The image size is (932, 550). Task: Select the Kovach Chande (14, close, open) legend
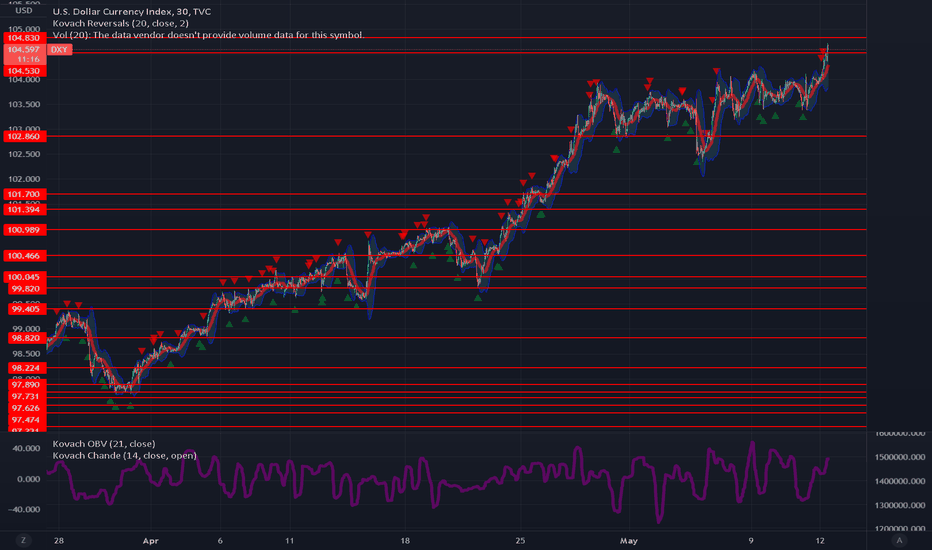[x=124, y=455]
